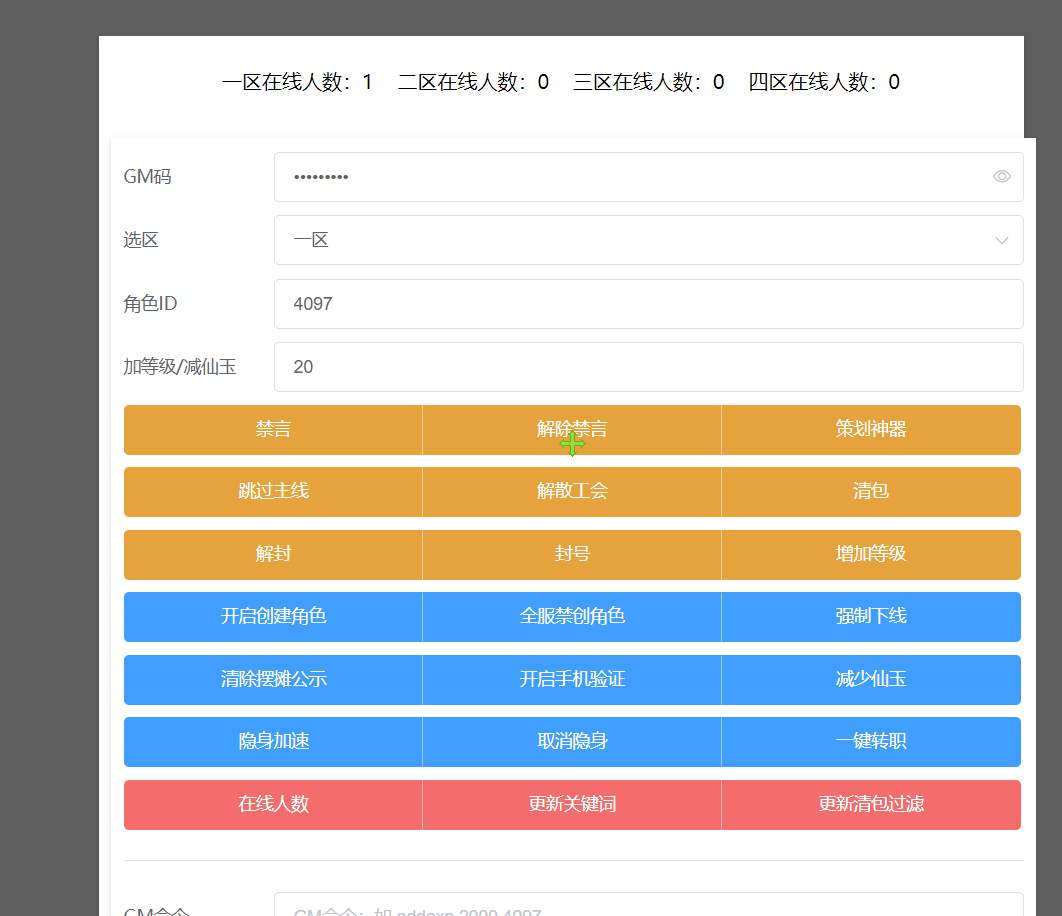Click the 四区在线人数 status text

(x=824, y=82)
